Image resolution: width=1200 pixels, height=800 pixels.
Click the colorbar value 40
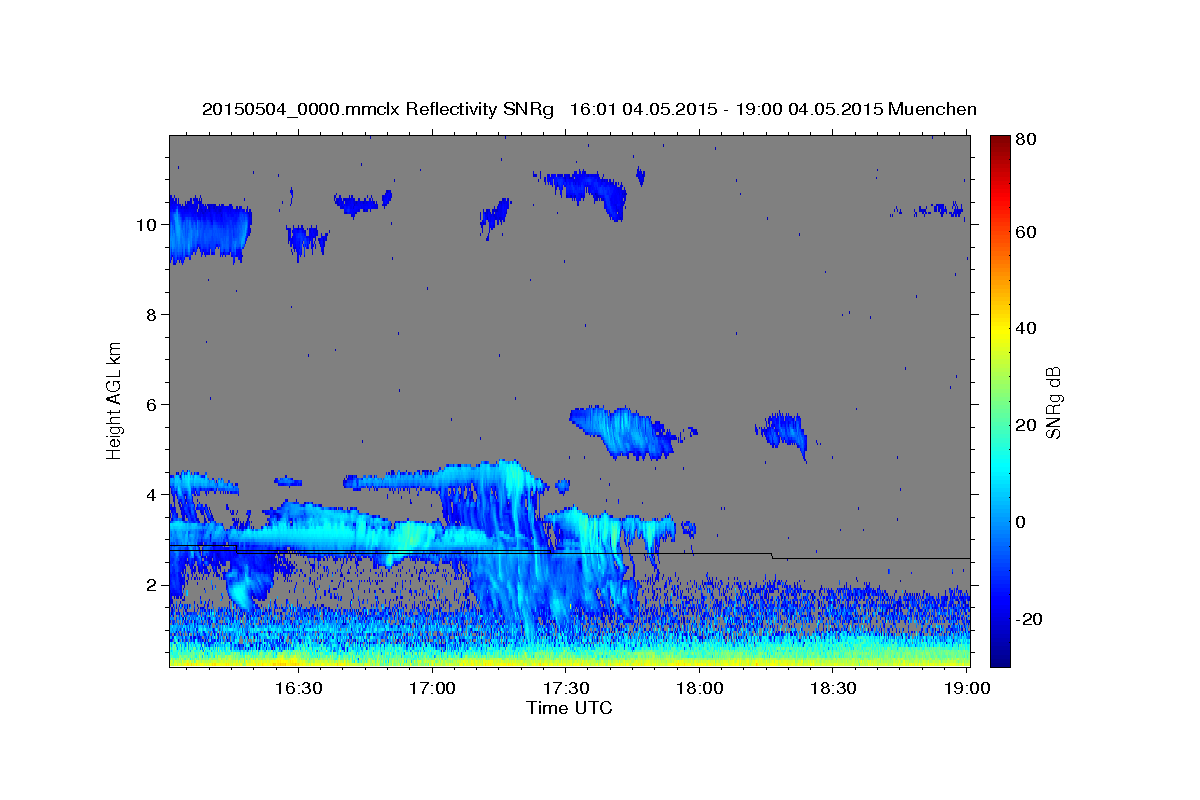tap(1026, 328)
